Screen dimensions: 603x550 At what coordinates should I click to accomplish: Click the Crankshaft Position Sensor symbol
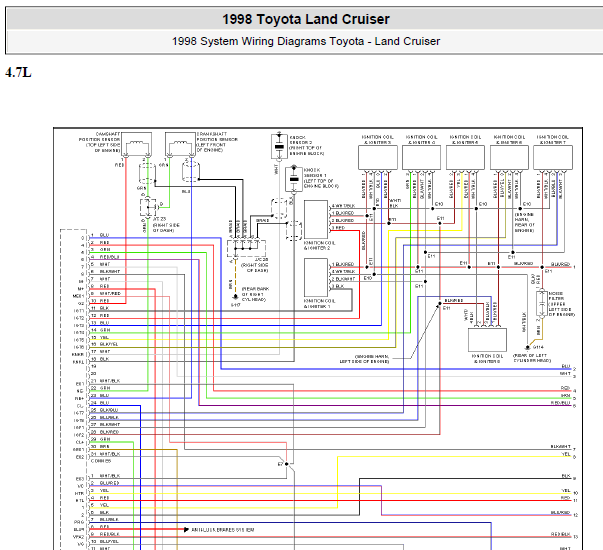pyautogui.click(x=180, y=144)
